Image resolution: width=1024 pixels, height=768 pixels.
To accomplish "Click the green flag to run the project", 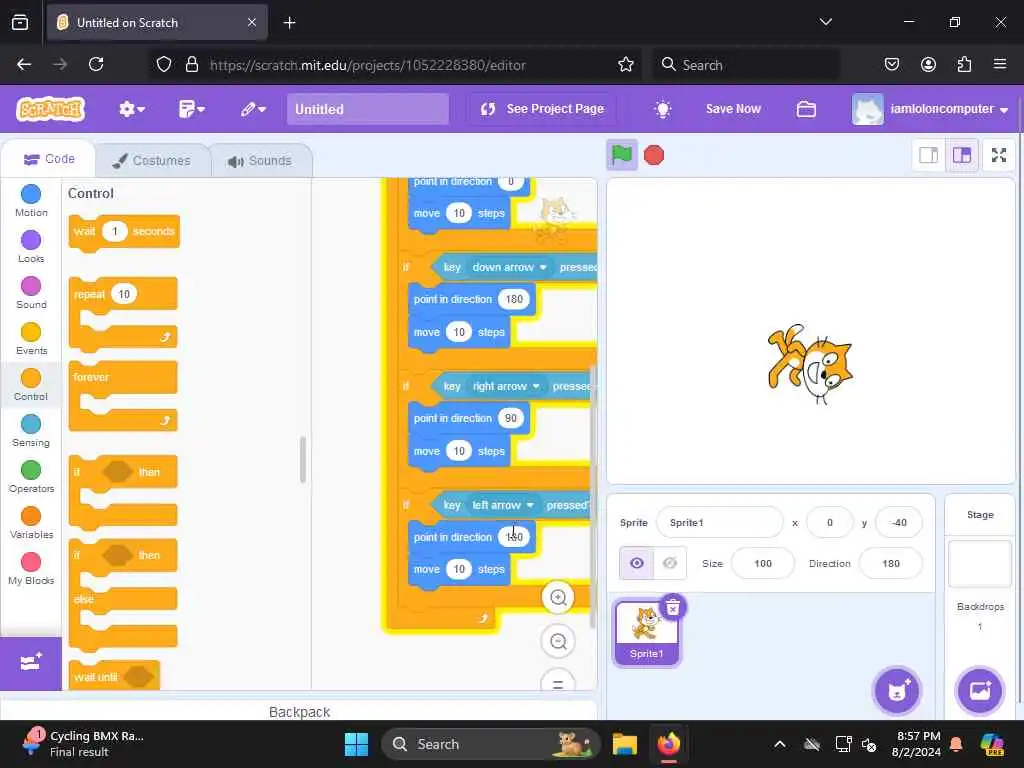I will 621,155.
